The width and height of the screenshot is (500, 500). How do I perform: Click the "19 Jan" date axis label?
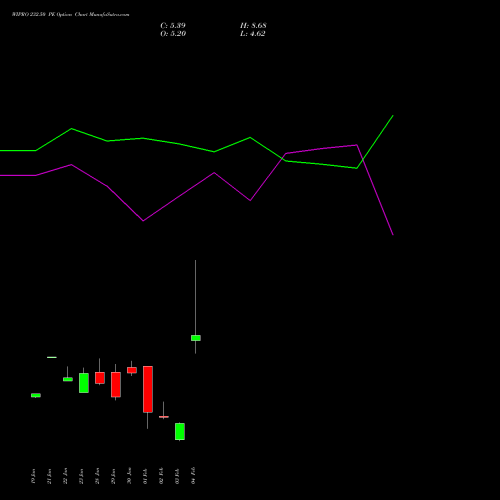click(33, 476)
